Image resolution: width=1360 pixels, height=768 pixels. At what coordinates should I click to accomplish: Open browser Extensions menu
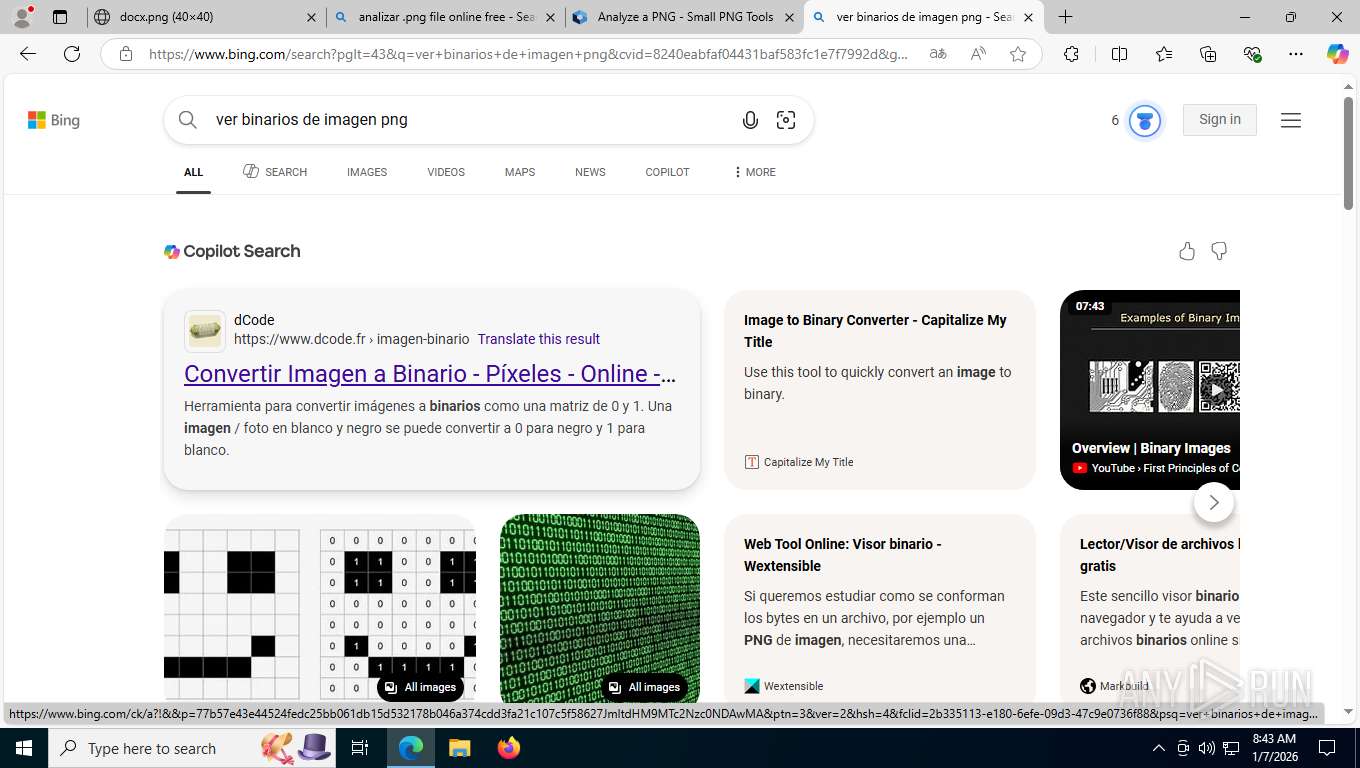1071,54
